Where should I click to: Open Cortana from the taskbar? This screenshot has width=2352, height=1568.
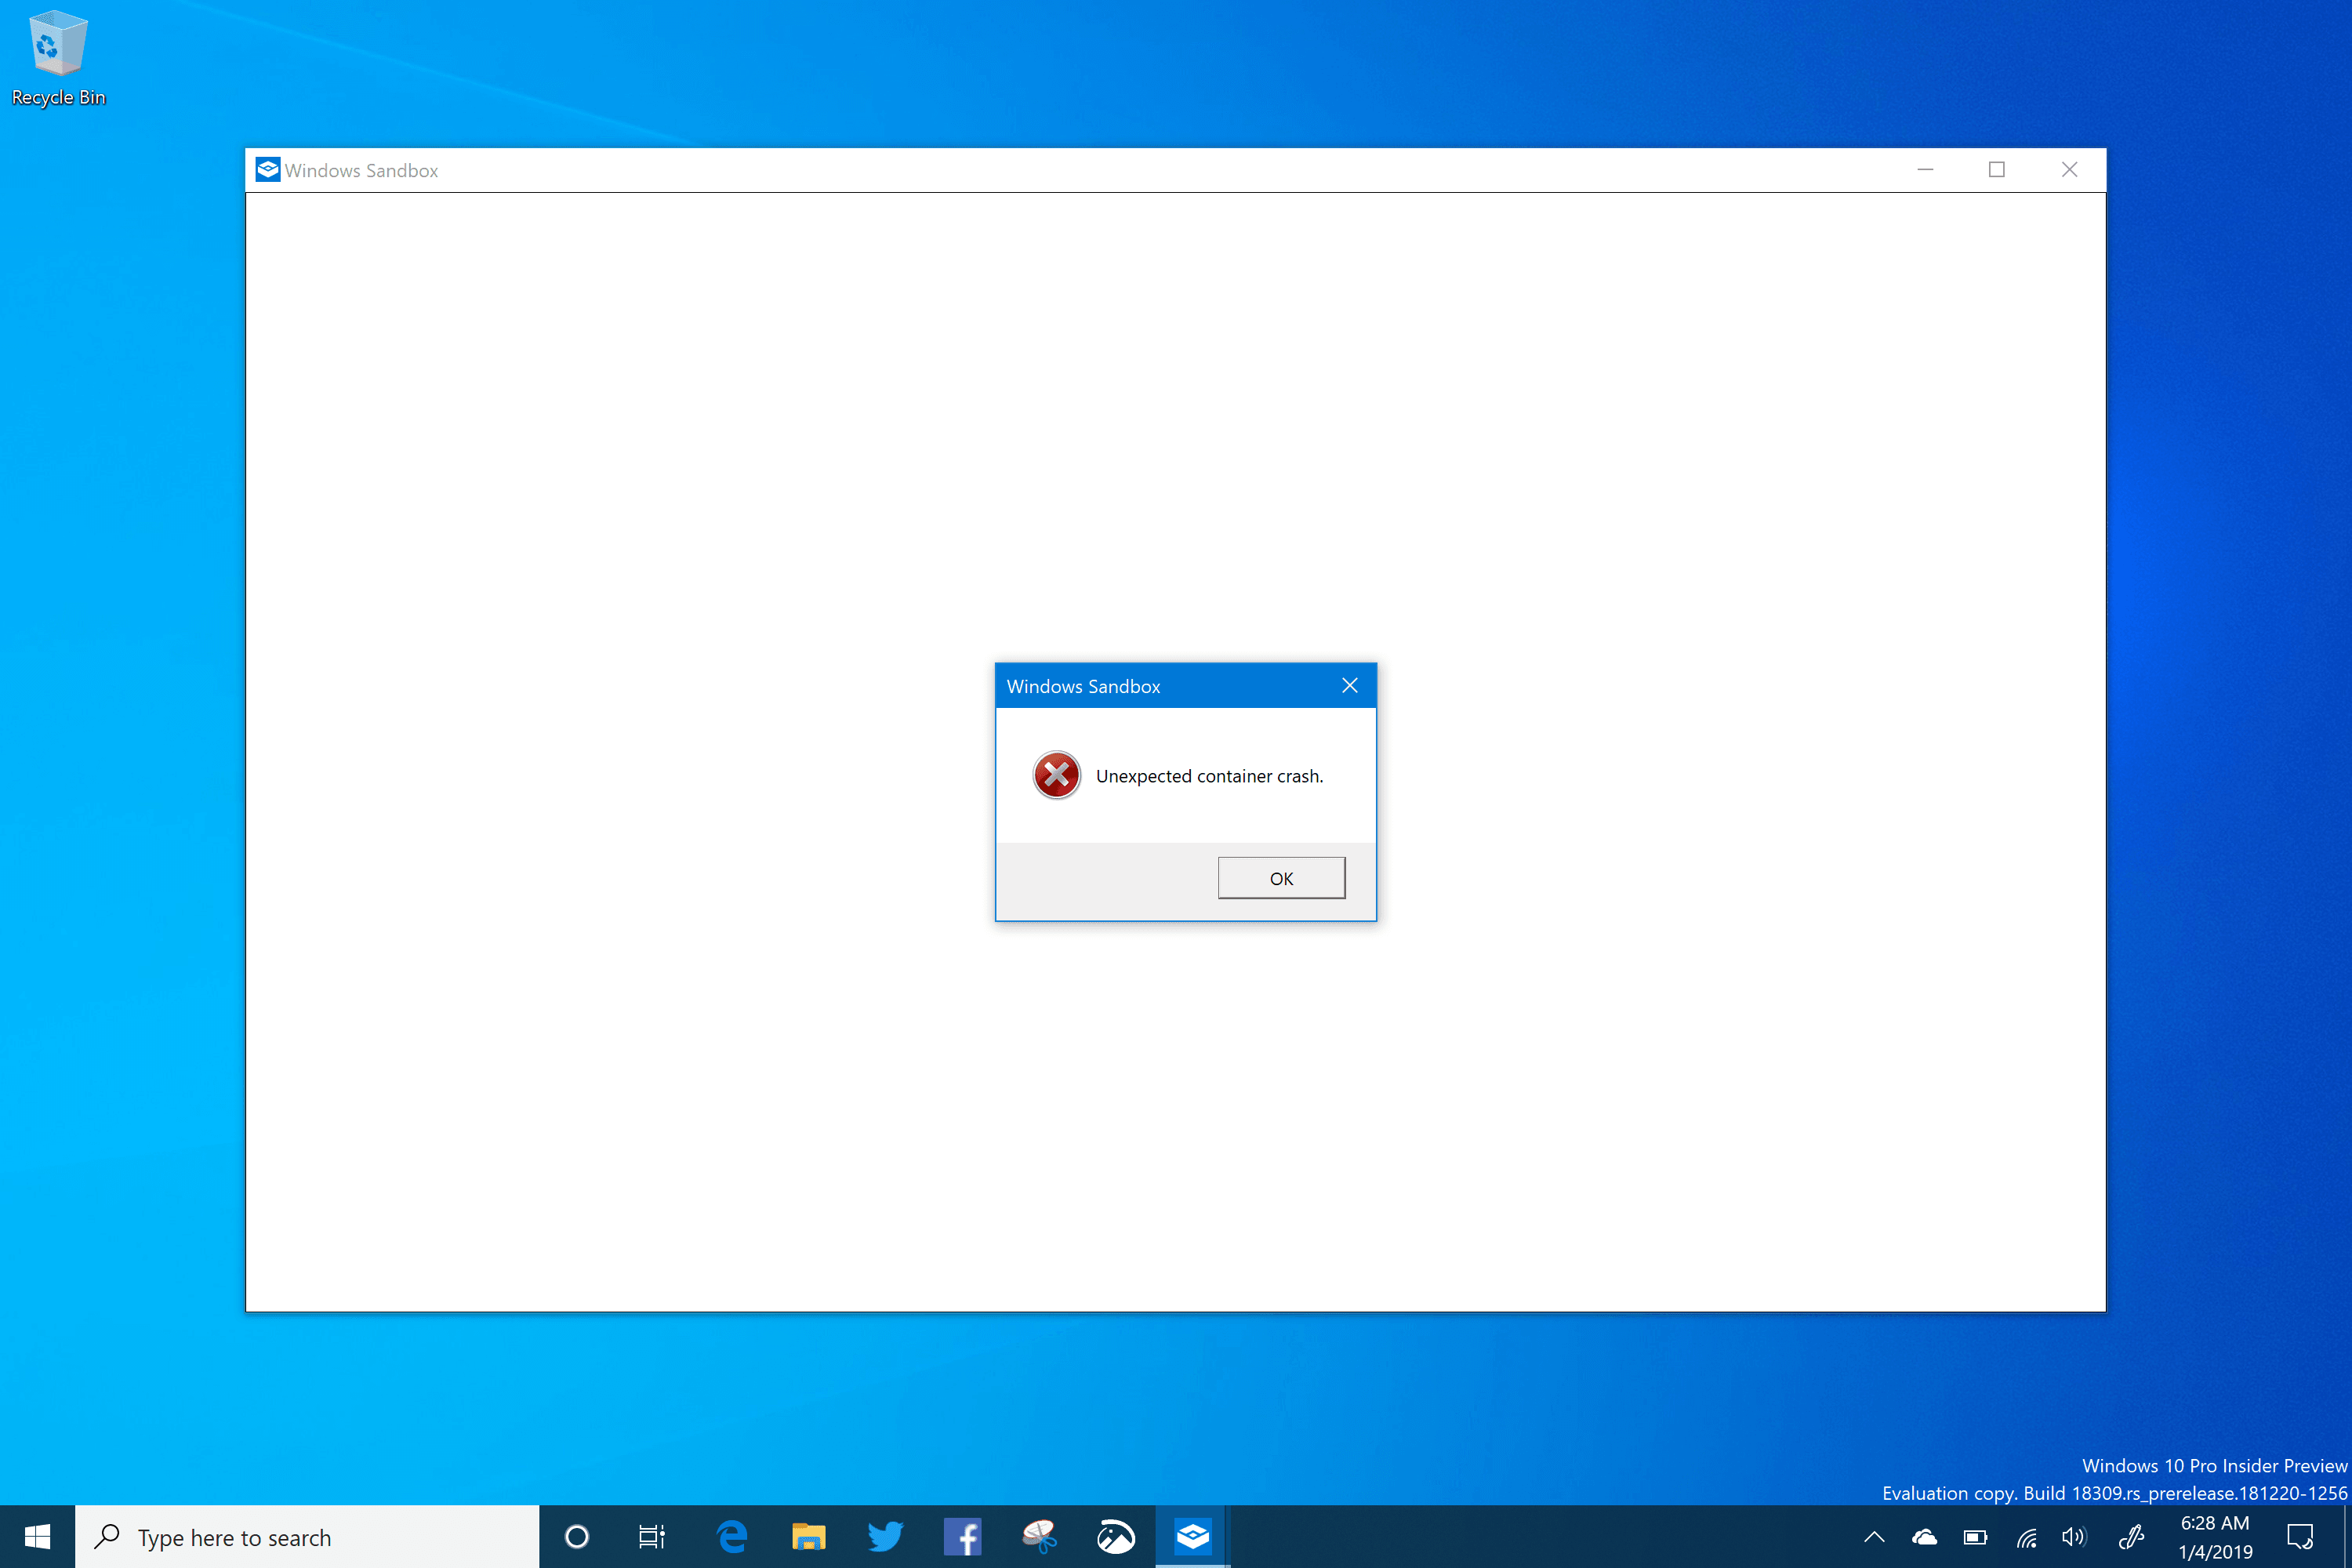click(577, 1537)
